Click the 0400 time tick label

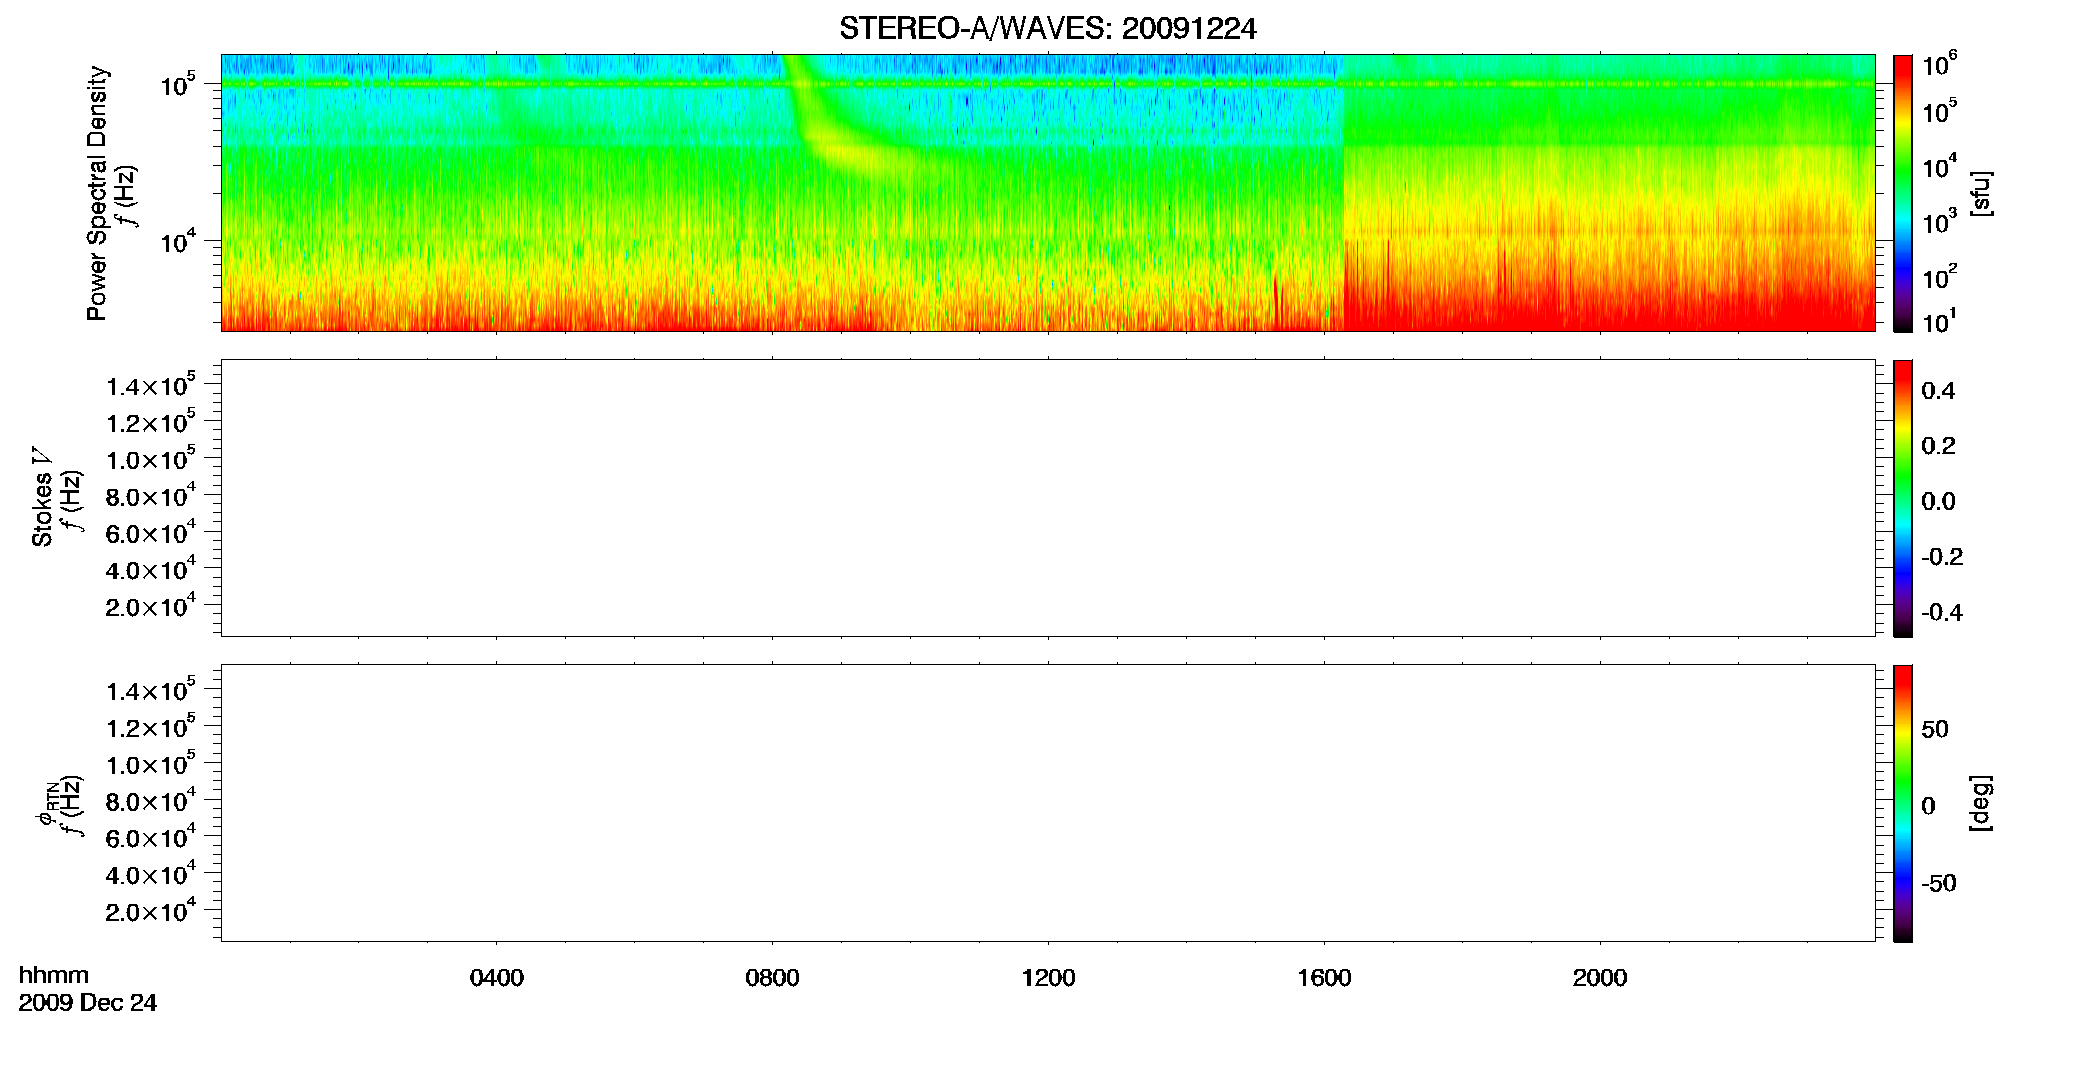click(497, 978)
